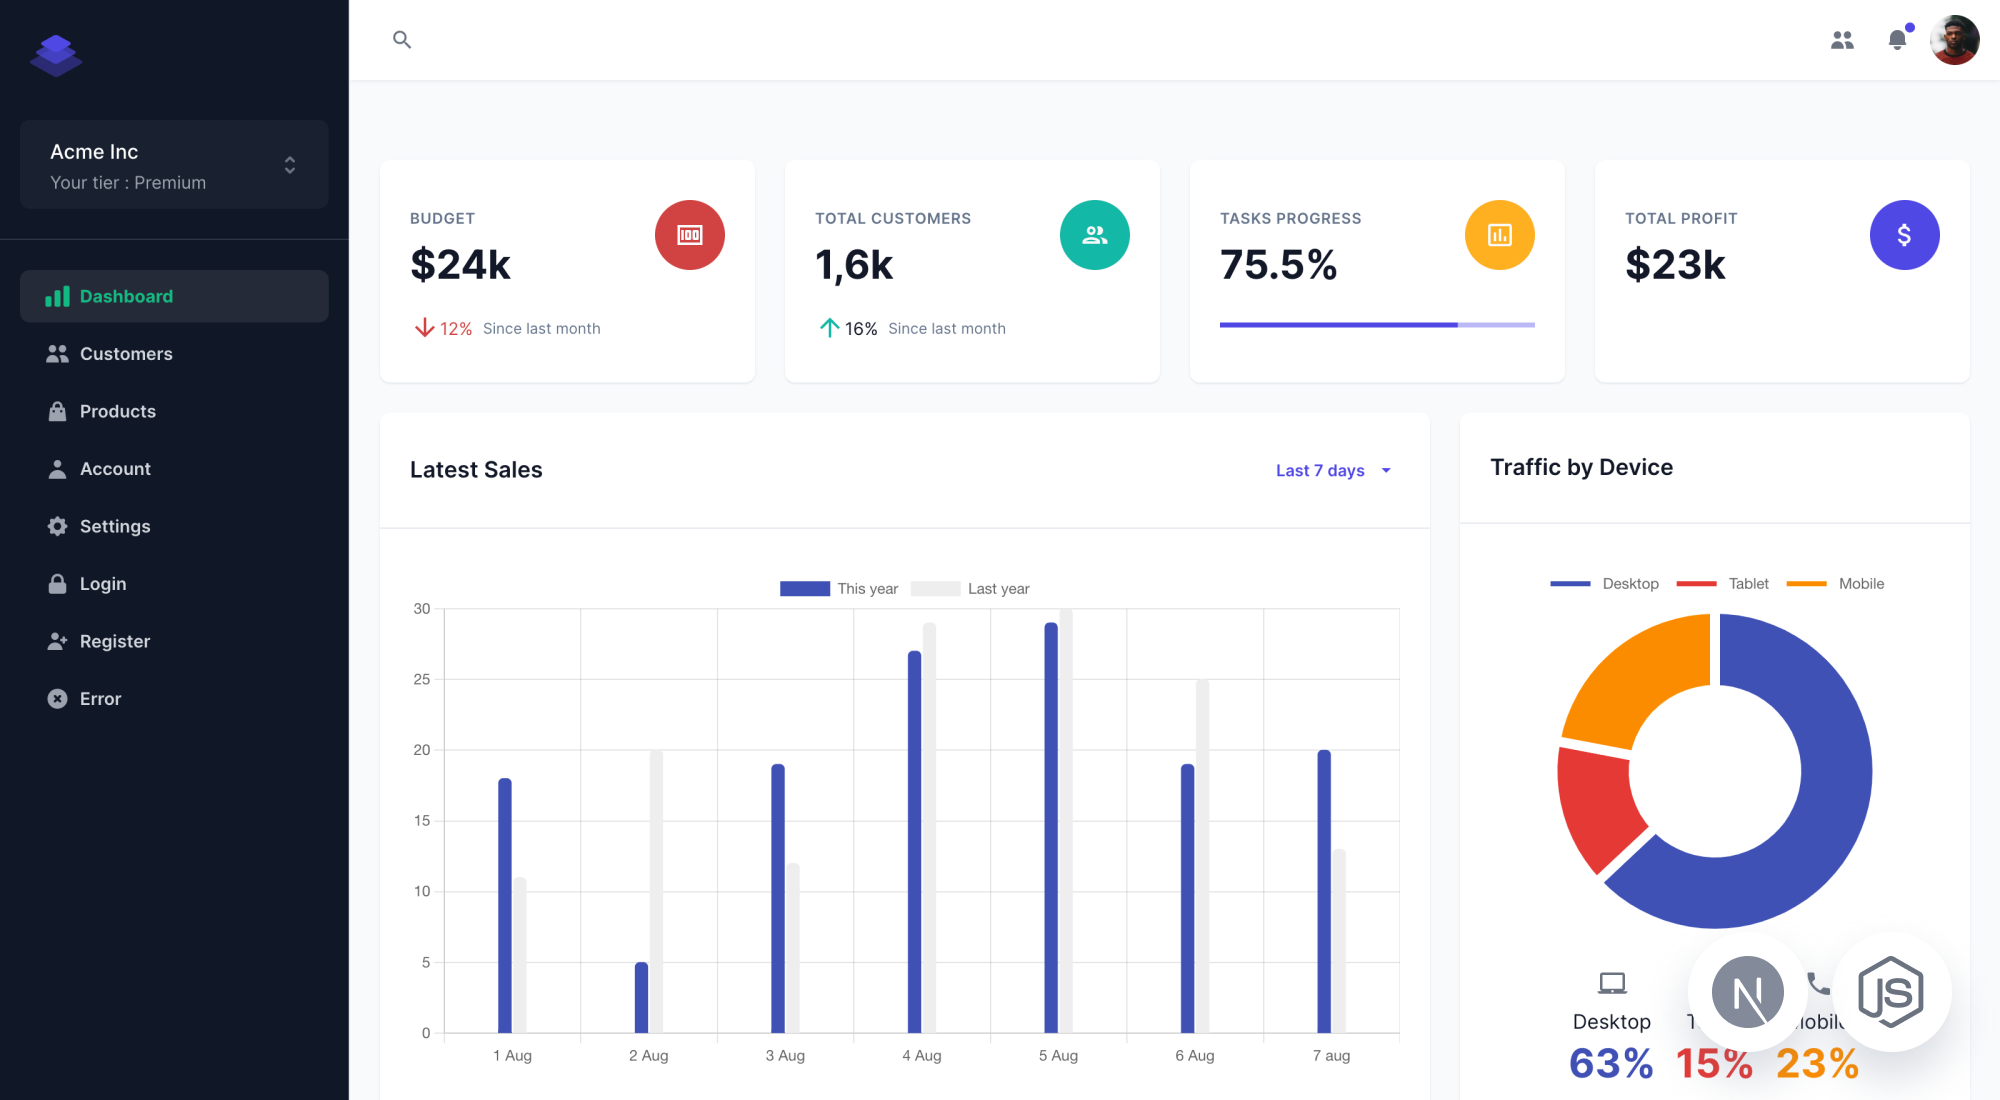This screenshot has height=1100, width=2000.
Task: Click the purple Total Profit dollar icon
Action: pyautogui.click(x=1904, y=234)
